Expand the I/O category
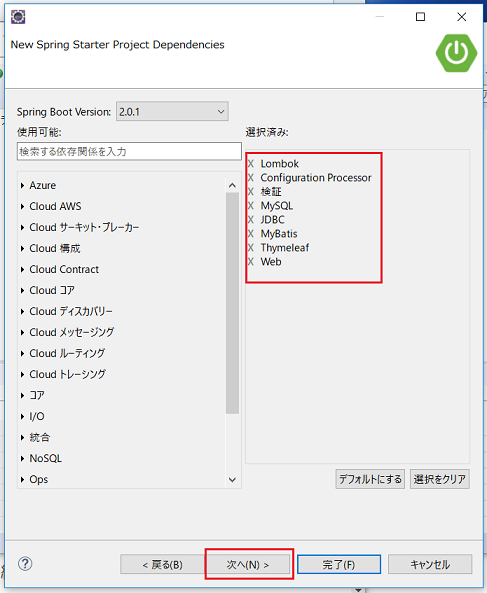The image size is (487, 593). pyautogui.click(x=22, y=416)
